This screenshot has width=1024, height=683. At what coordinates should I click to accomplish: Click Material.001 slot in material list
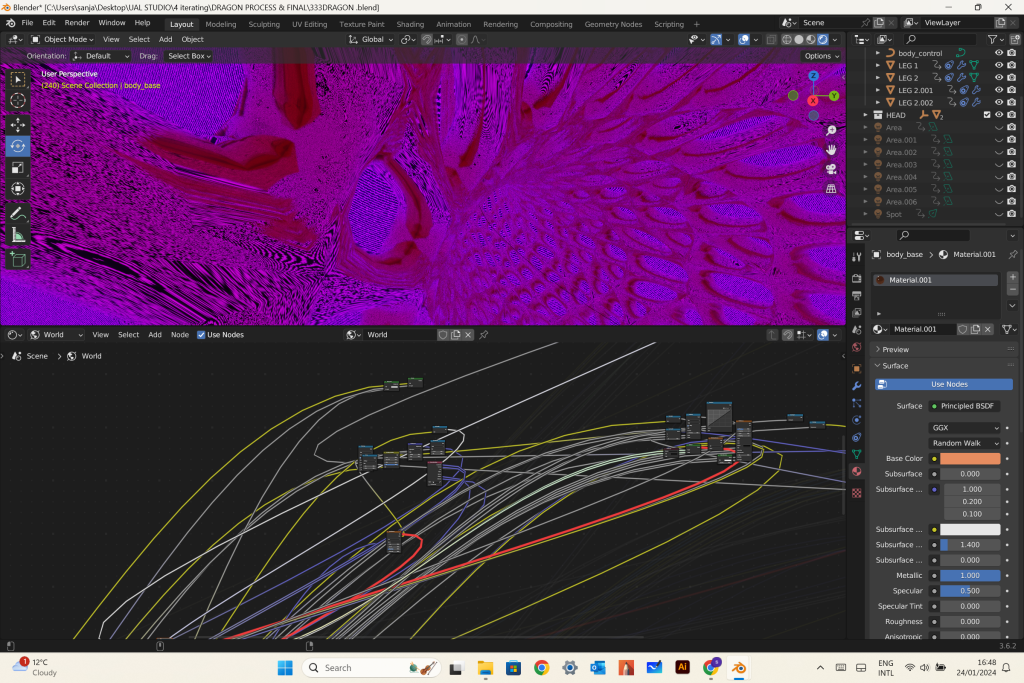936,280
